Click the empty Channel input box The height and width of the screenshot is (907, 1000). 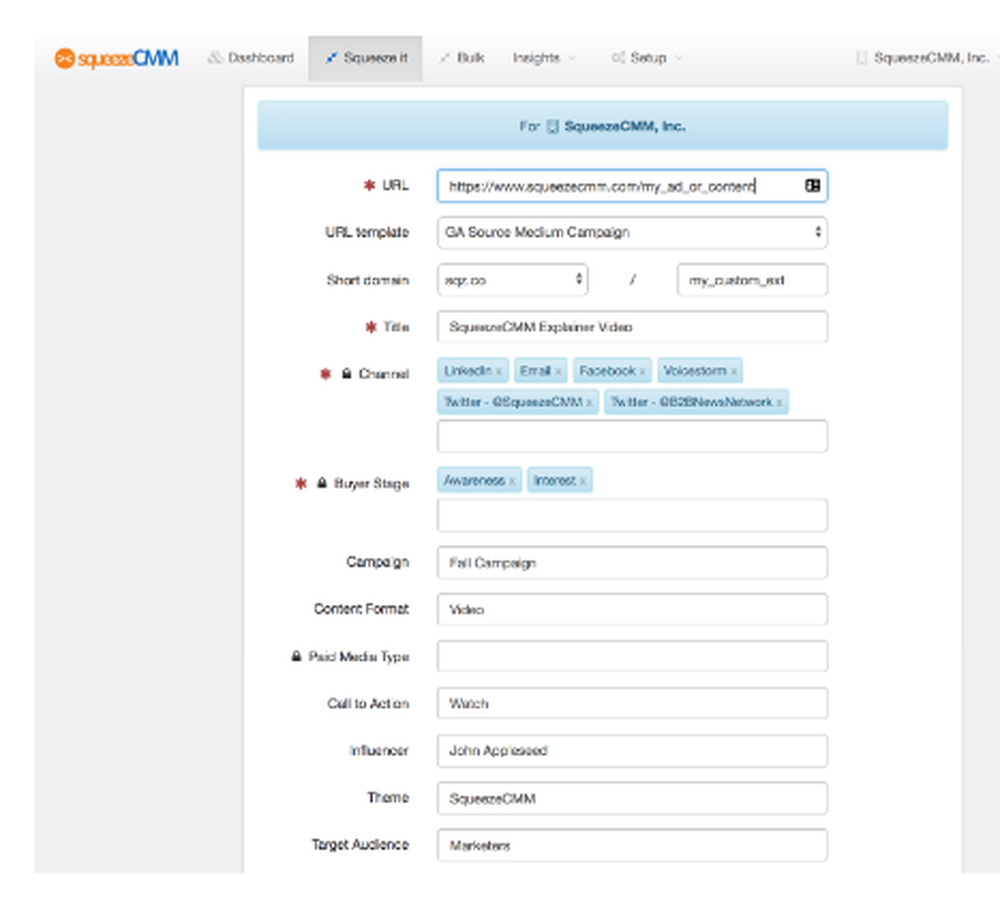click(x=632, y=436)
